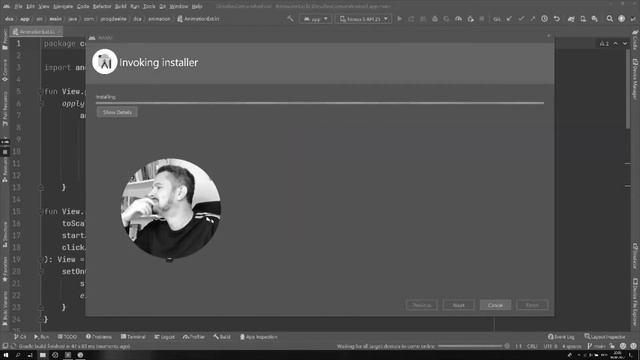Image resolution: width=640 pixels, height=360 pixels.
Task: Open the Terminal tool window
Action: coord(133,337)
